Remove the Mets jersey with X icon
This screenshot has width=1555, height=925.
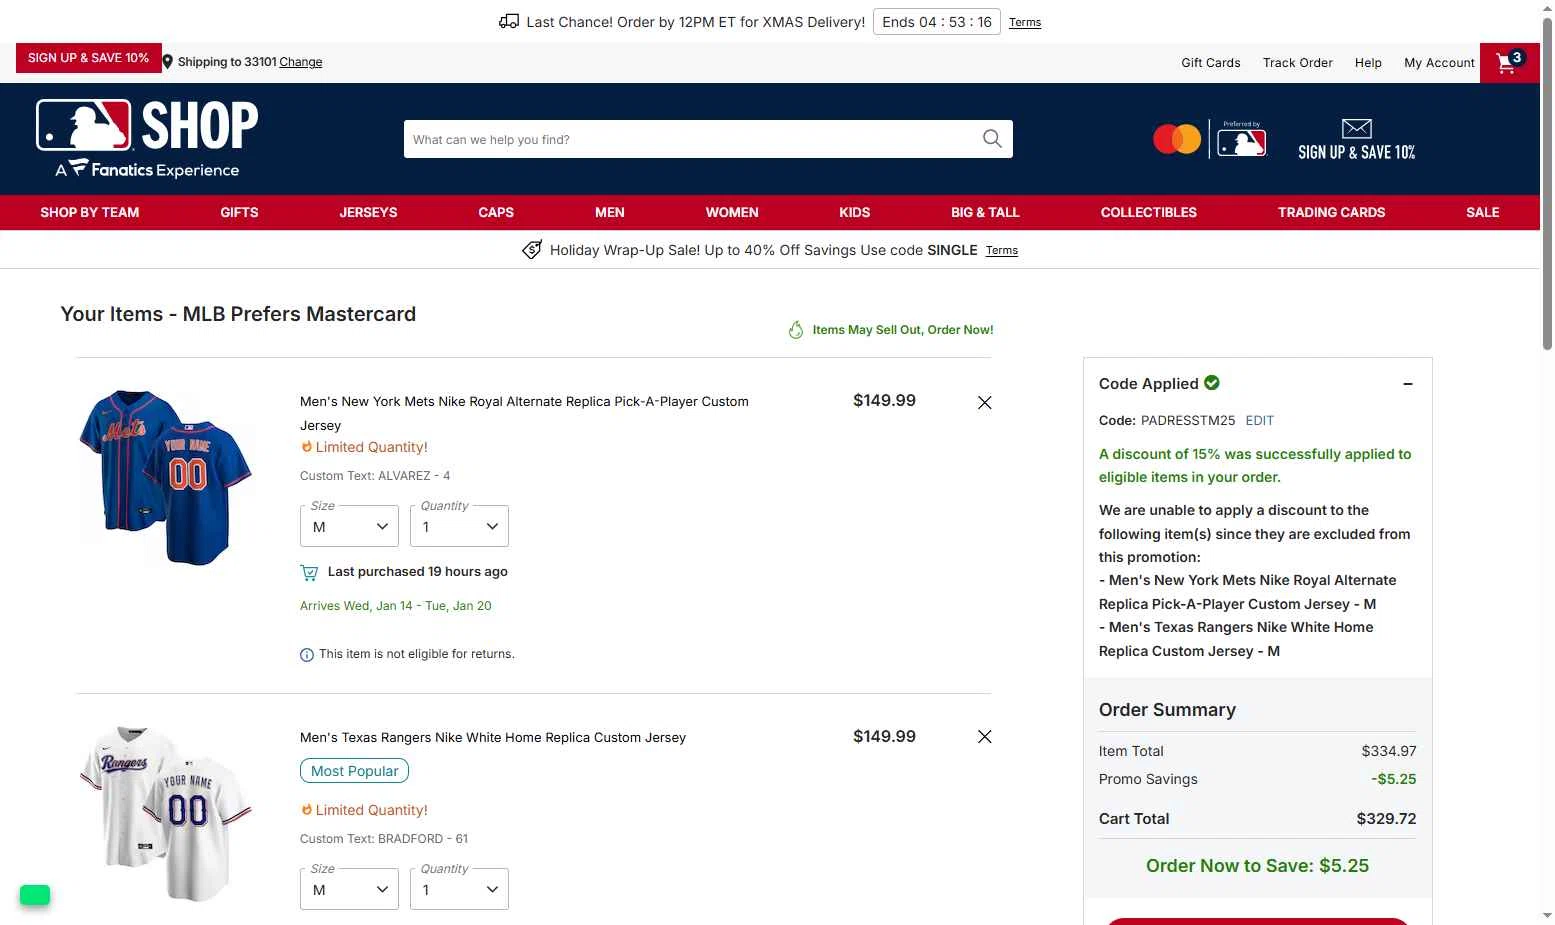(985, 402)
